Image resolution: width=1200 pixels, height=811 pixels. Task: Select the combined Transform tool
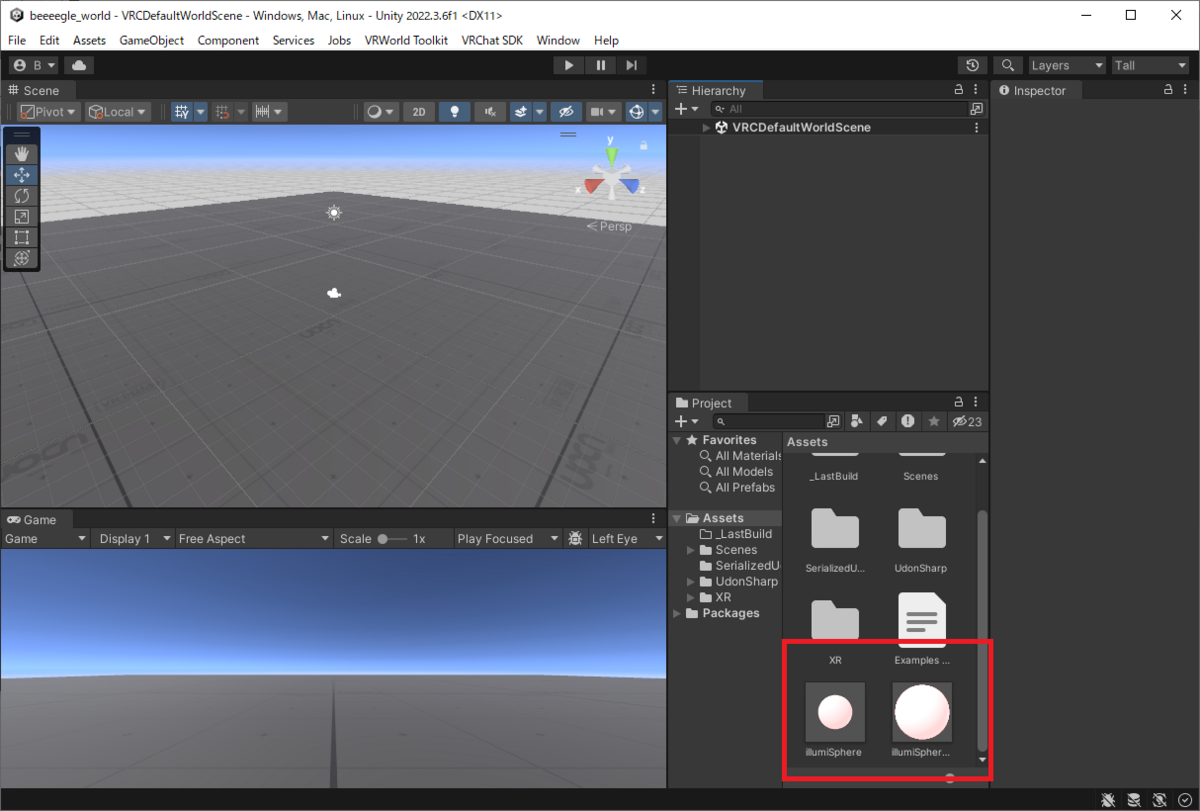click(x=22, y=259)
